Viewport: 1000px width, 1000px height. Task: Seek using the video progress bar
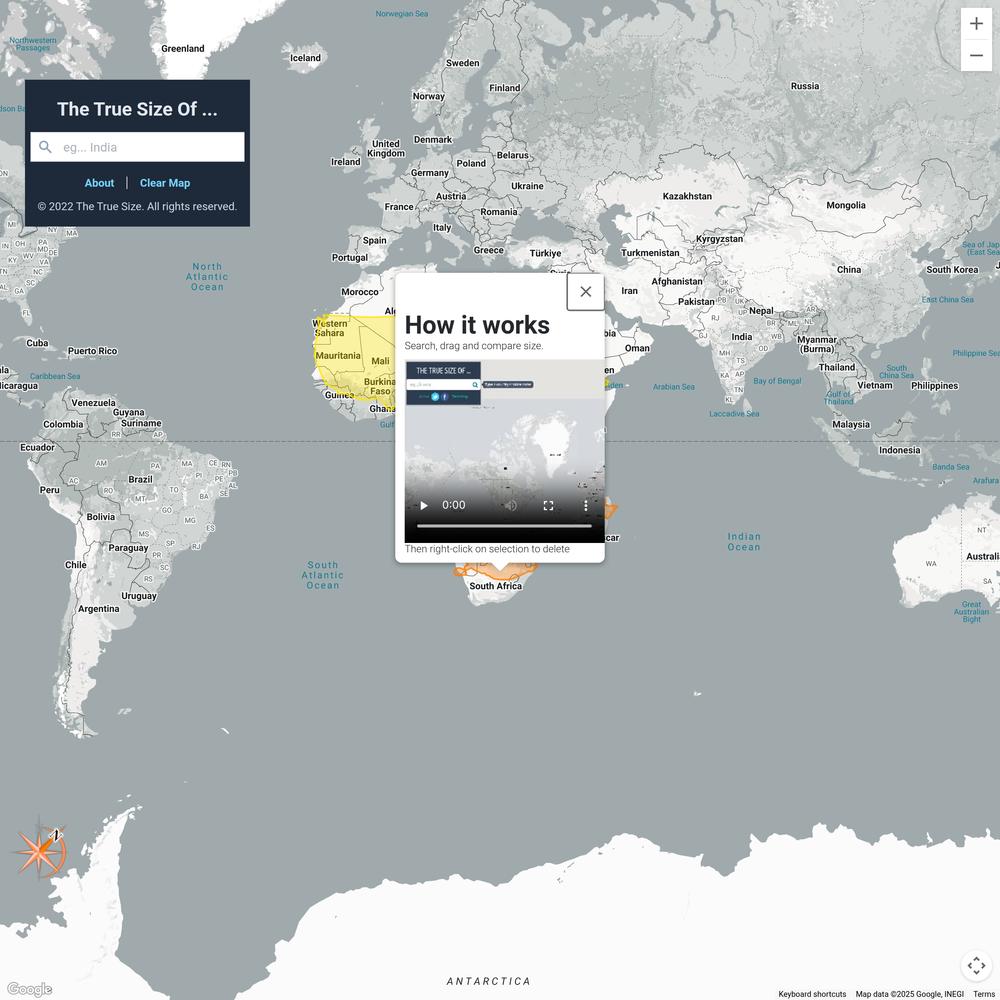504,526
